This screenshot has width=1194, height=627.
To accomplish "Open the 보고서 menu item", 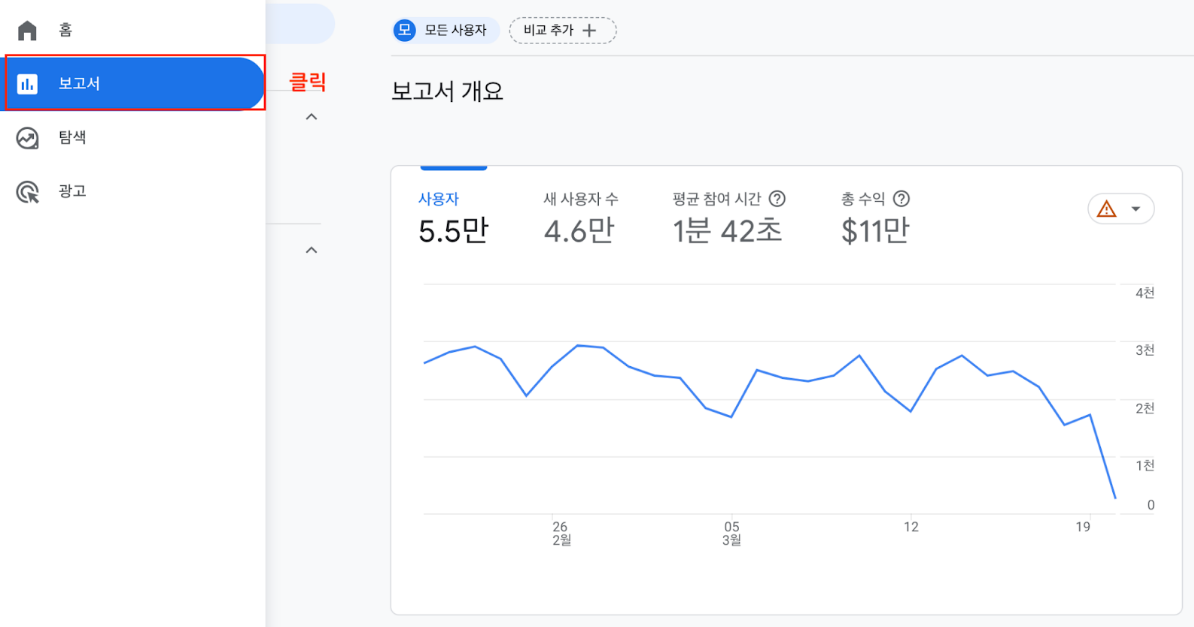I will 135,83.
